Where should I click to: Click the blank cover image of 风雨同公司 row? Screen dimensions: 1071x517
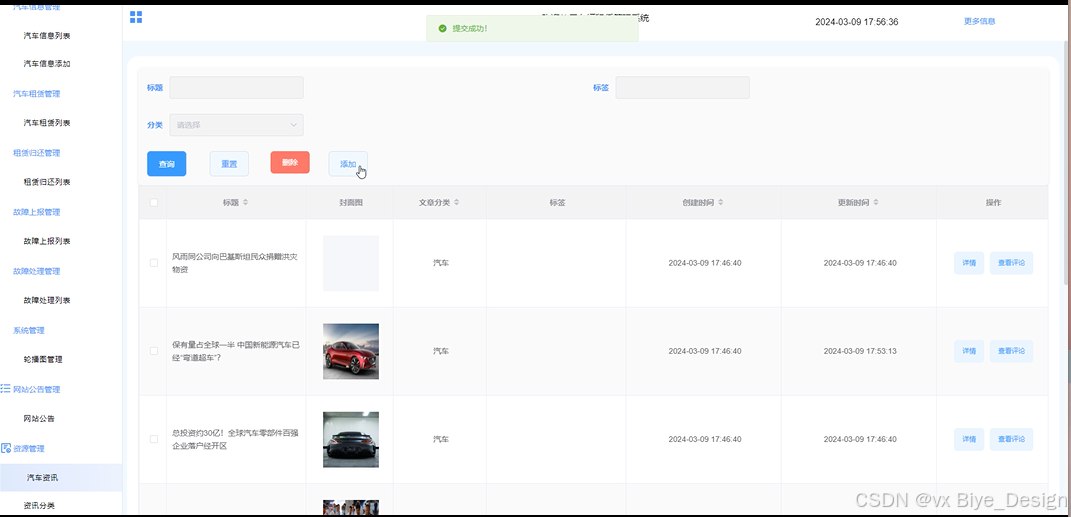(x=351, y=263)
